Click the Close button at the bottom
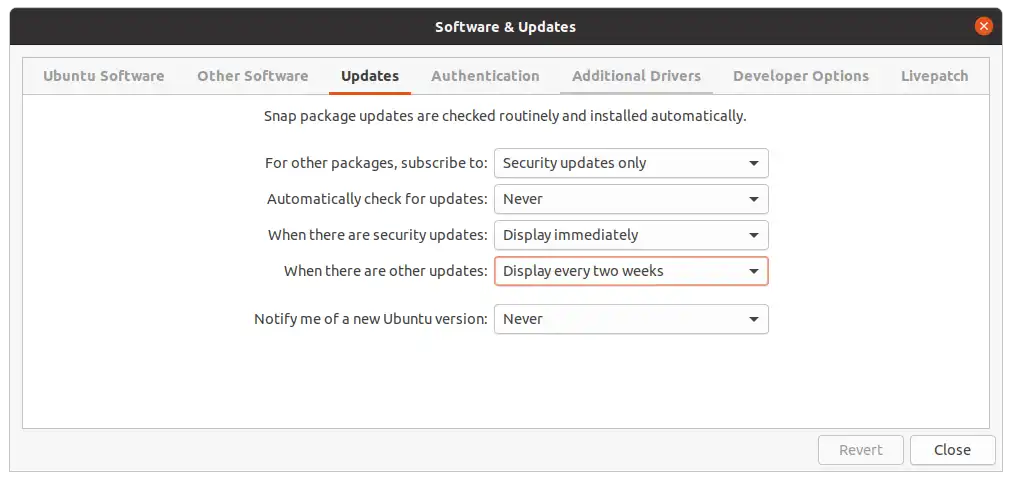1012x481 pixels. click(x=953, y=450)
